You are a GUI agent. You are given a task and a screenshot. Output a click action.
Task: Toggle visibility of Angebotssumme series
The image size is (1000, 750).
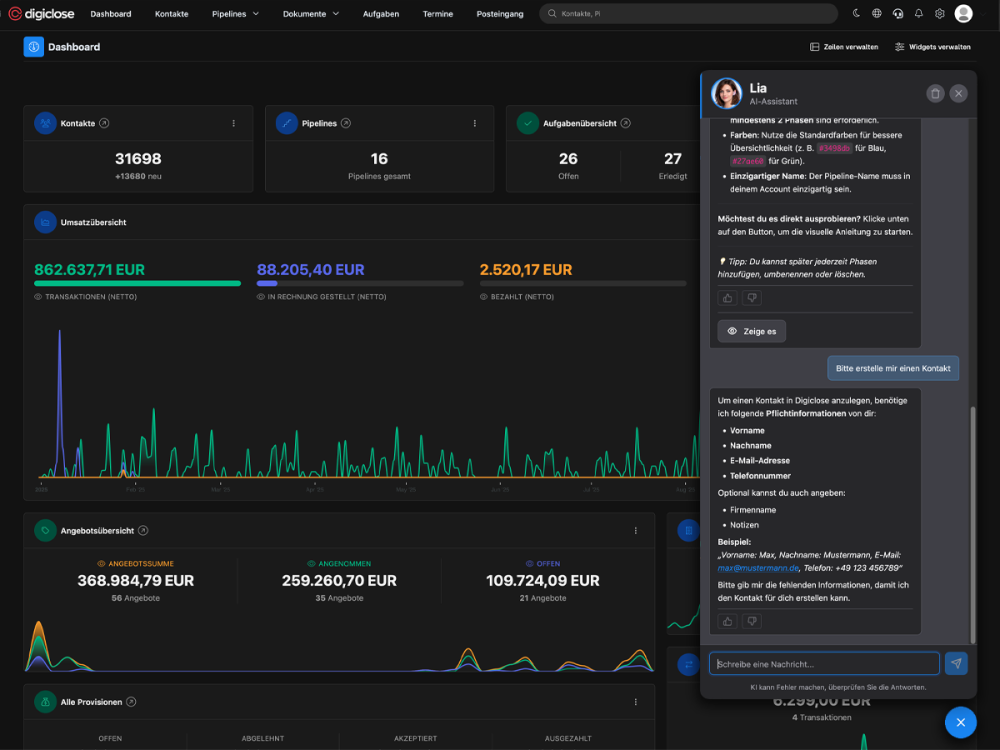click(x=101, y=564)
